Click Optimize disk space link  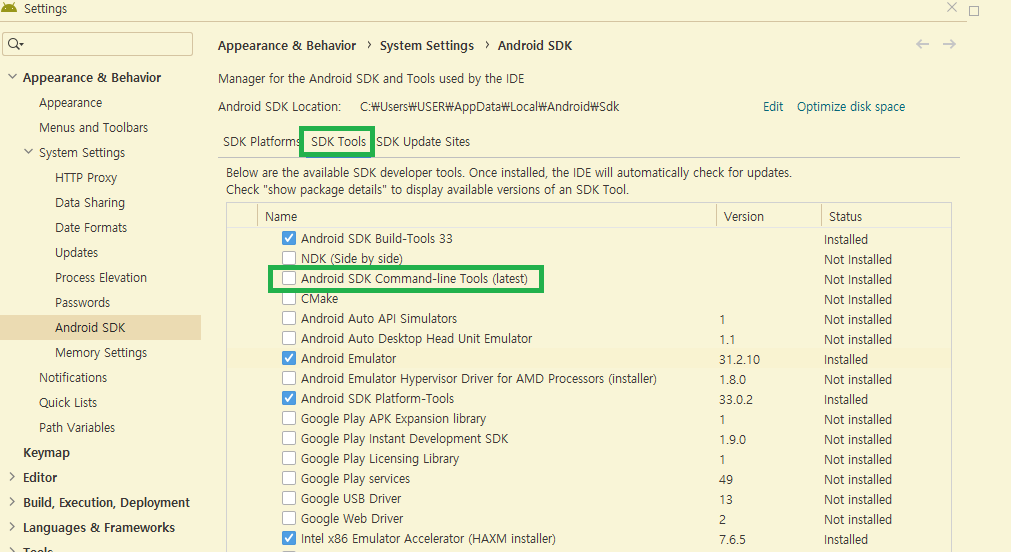[851, 106]
